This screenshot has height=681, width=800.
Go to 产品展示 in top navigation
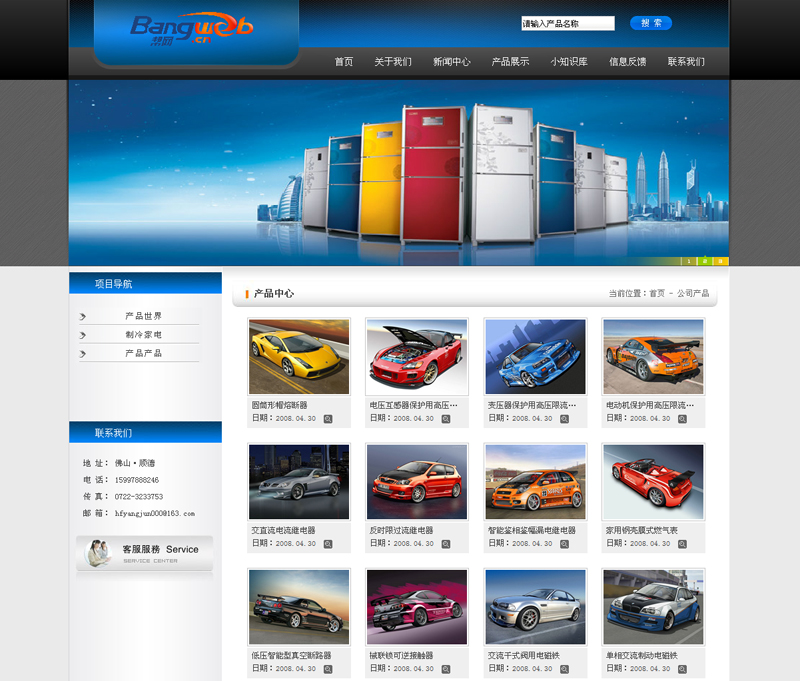[510, 62]
